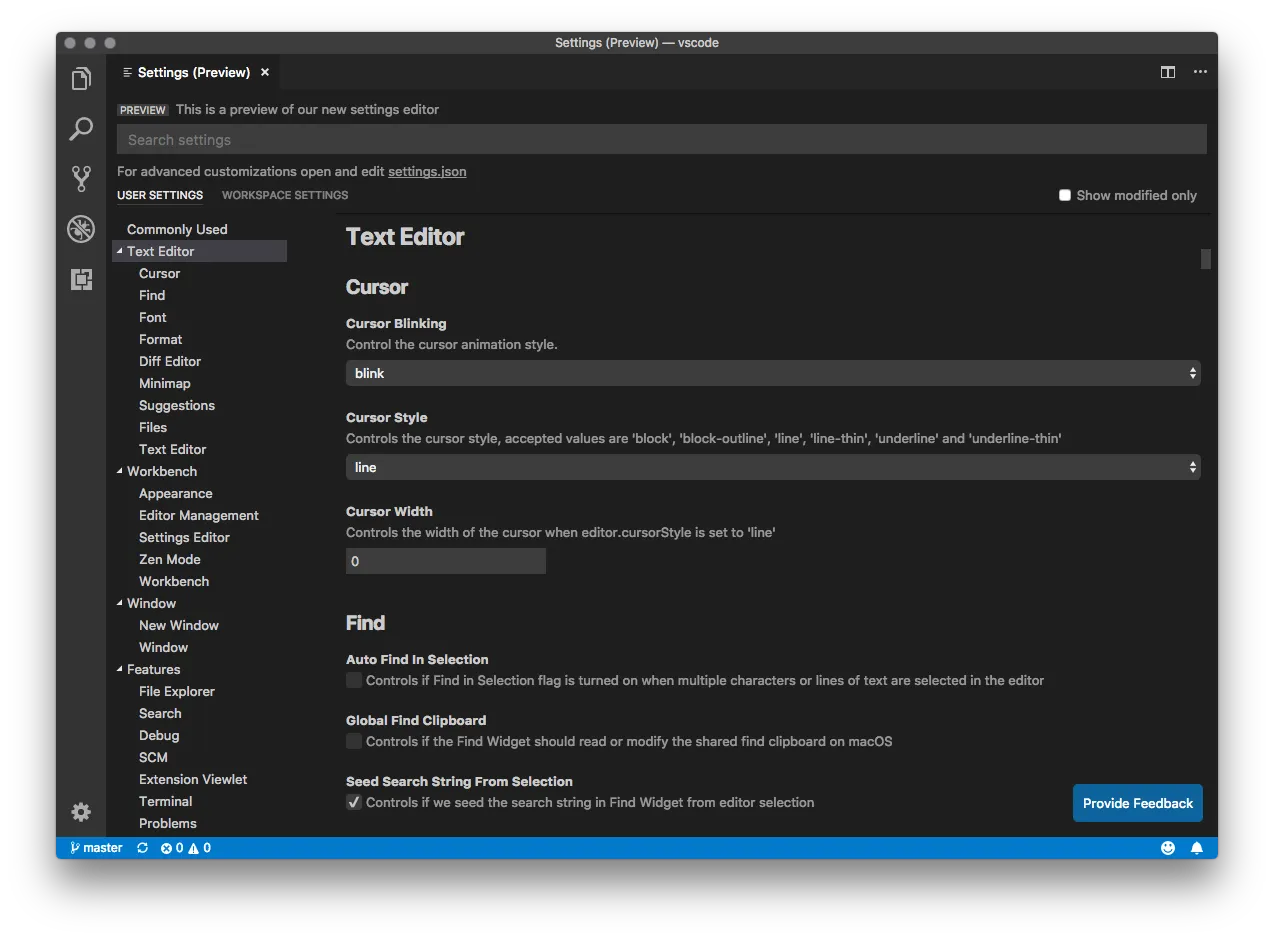1274x939 pixels.
Task: Click the split editor icon
Action: pos(1167,72)
